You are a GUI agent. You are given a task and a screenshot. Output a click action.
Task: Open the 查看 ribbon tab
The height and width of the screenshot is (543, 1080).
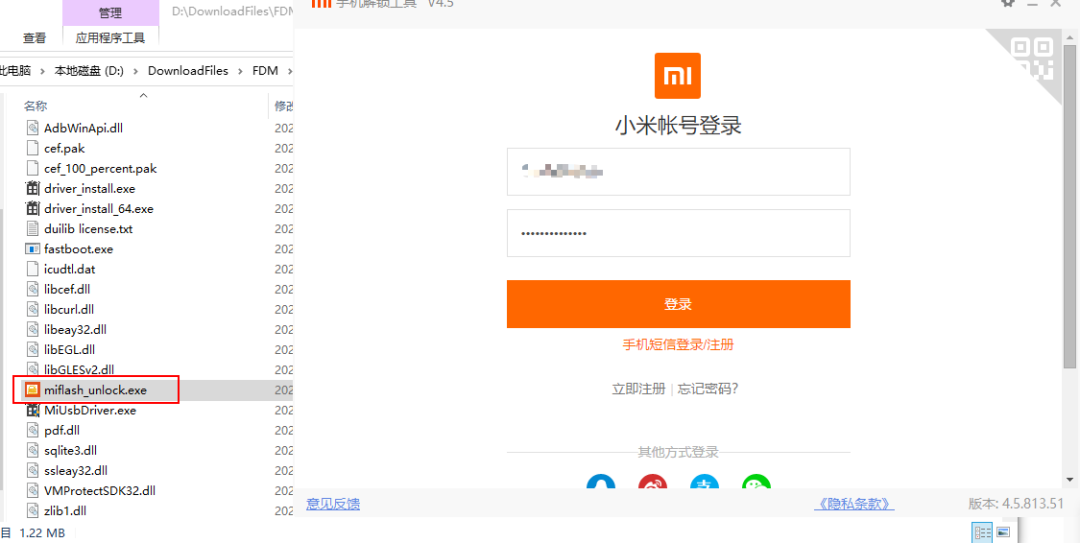tap(34, 38)
